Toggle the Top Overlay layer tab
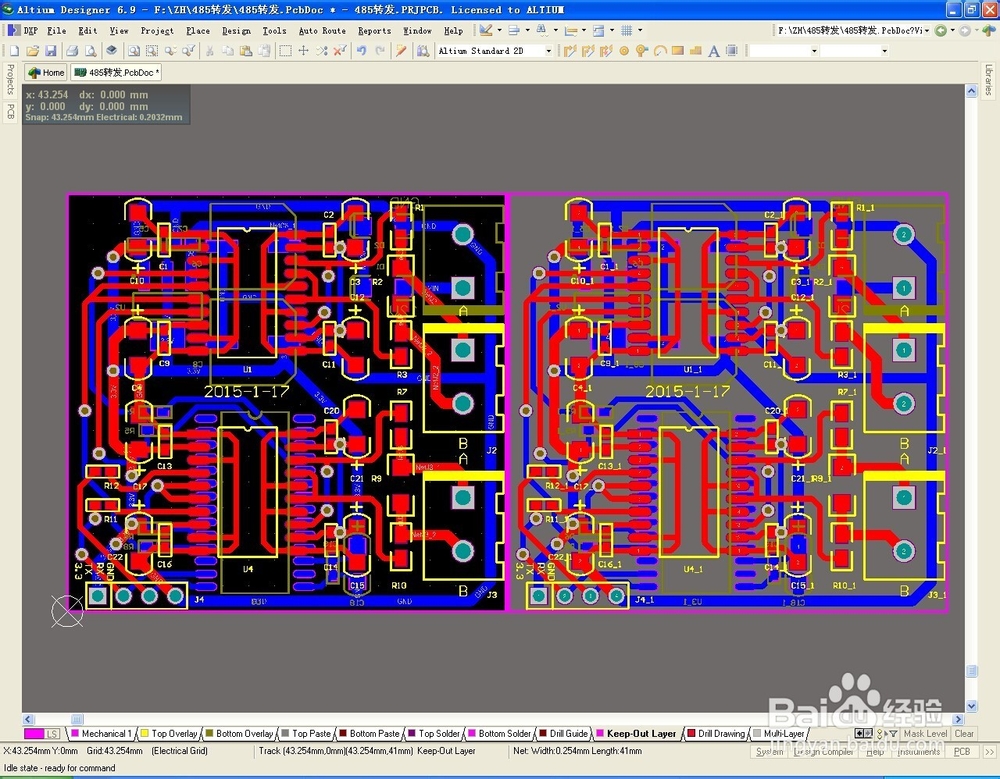 (169, 734)
